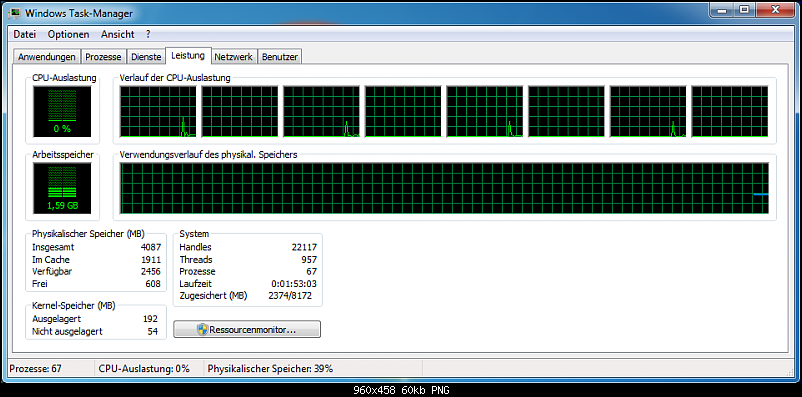802x397 pixels.
Task: Maximize the Task-Manager window
Action: pyautogui.click(x=743, y=9)
